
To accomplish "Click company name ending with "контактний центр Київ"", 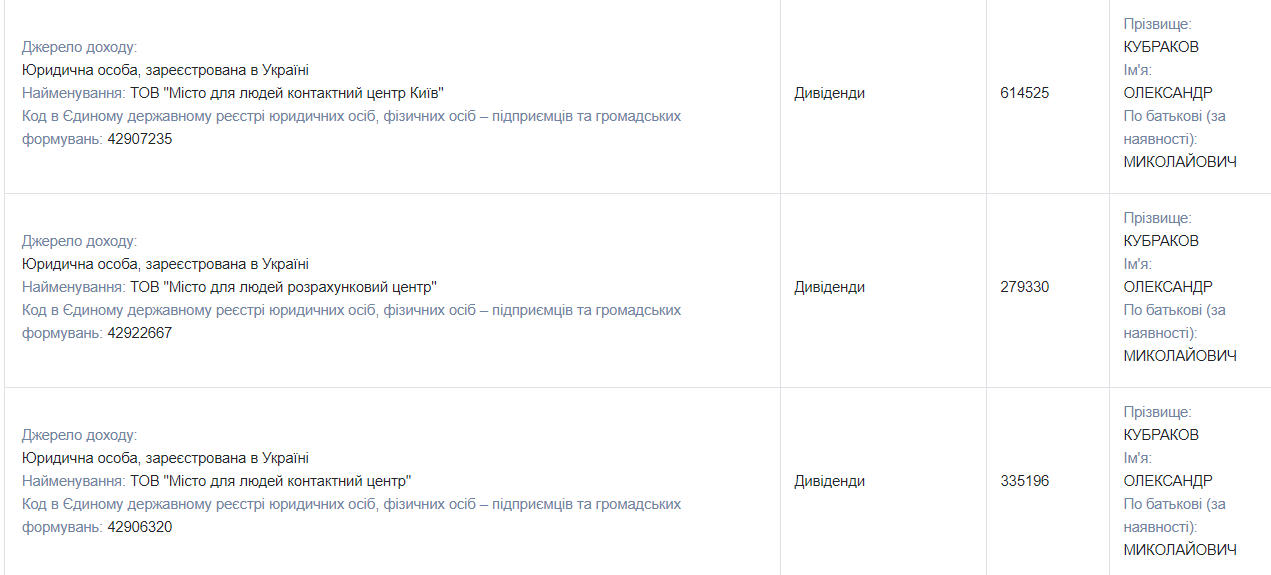I will (287, 93).
